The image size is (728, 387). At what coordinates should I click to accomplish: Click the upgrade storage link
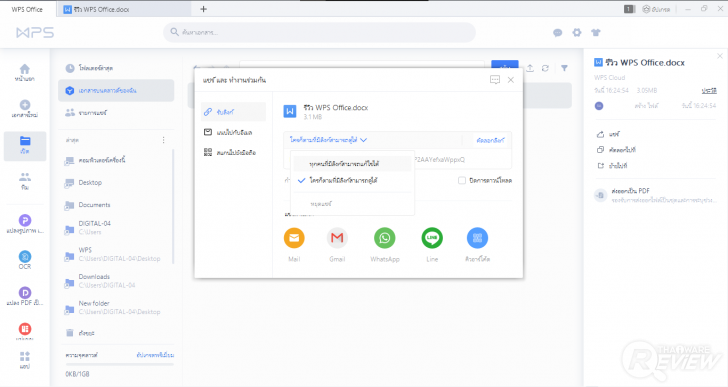pyautogui.click(x=155, y=355)
